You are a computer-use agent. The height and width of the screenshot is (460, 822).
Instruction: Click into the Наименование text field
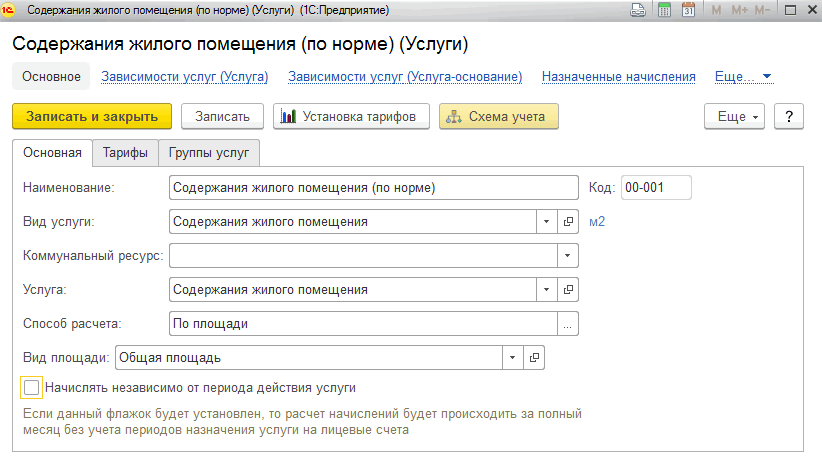coord(373,187)
